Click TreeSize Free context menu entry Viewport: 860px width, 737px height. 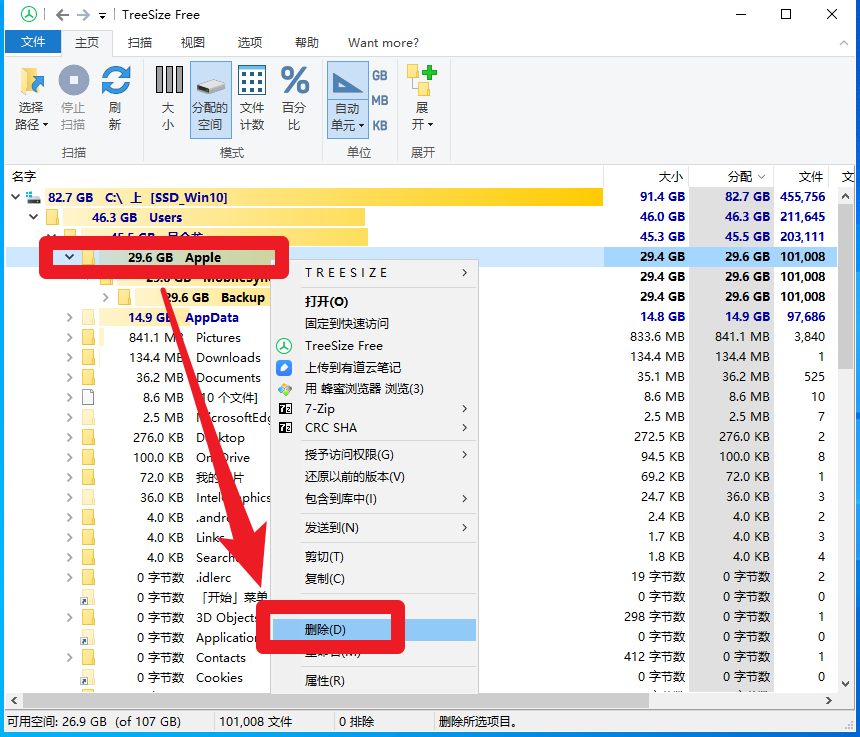click(375, 345)
